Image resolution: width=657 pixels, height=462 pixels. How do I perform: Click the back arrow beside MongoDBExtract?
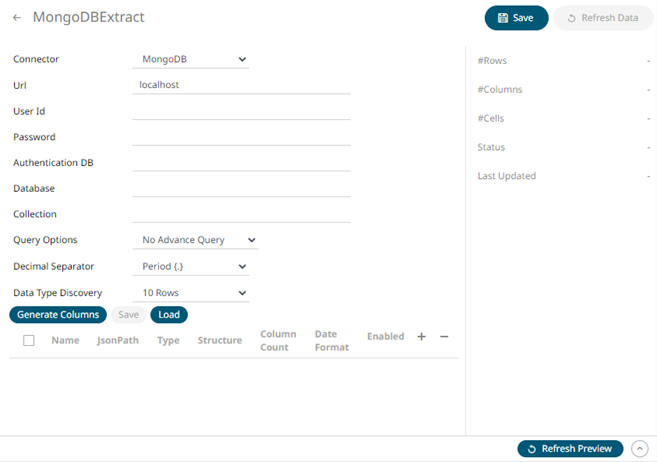click(17, 18)
